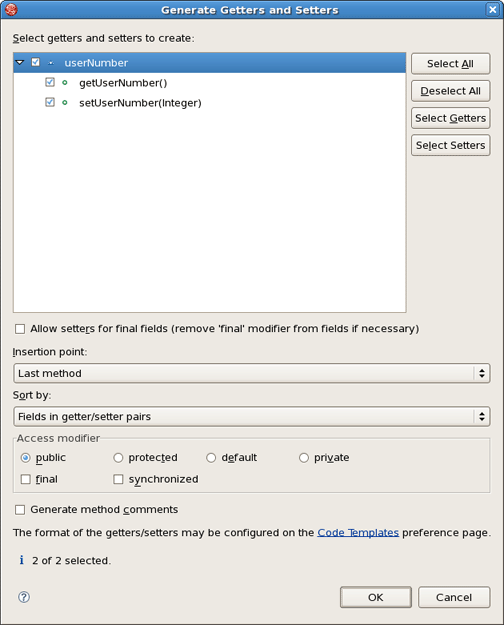Screen dimensions: 504x625
Task: Uncheck the getUserNumber() checkbox
Action: click(50, 82)
